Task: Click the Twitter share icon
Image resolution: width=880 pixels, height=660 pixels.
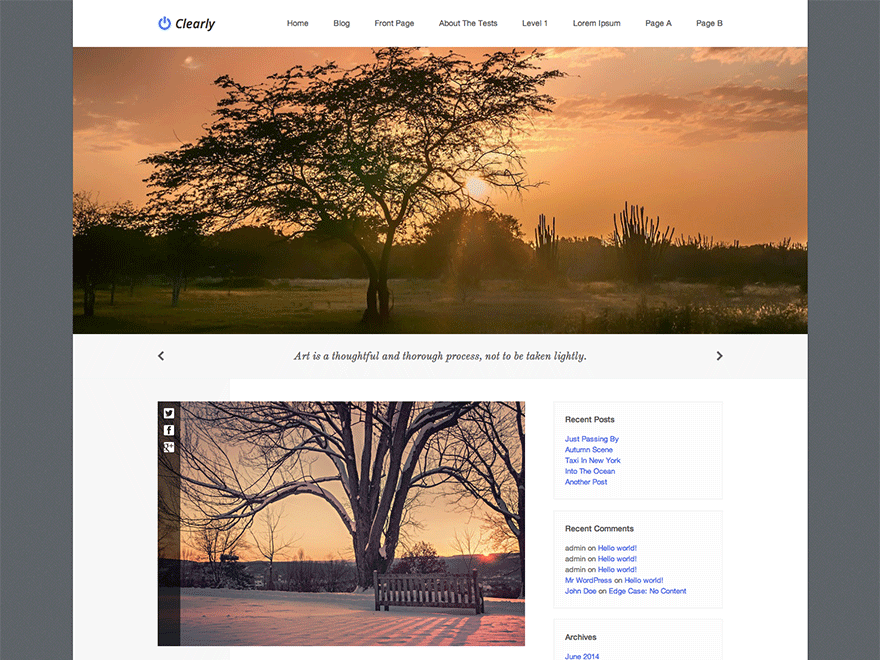Action: (168, 412)
